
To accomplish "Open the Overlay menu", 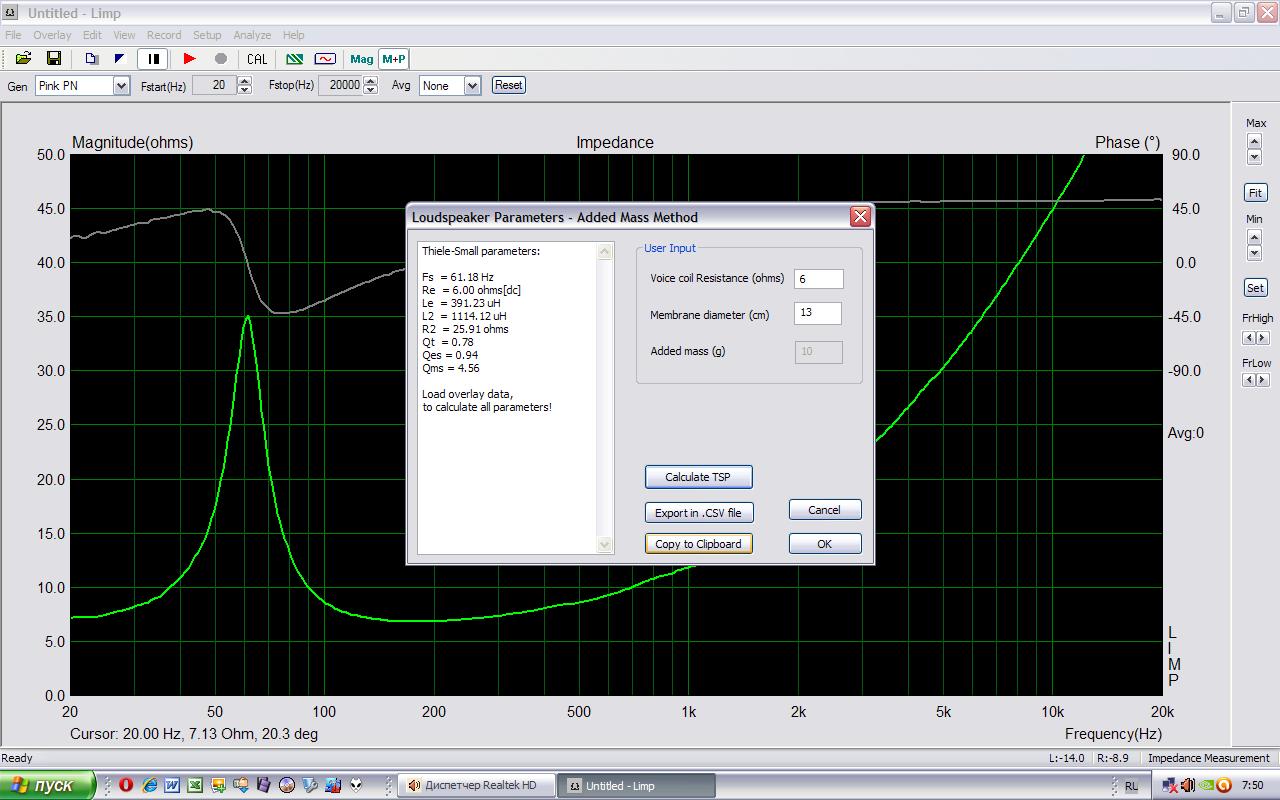I will coord(52,35).
